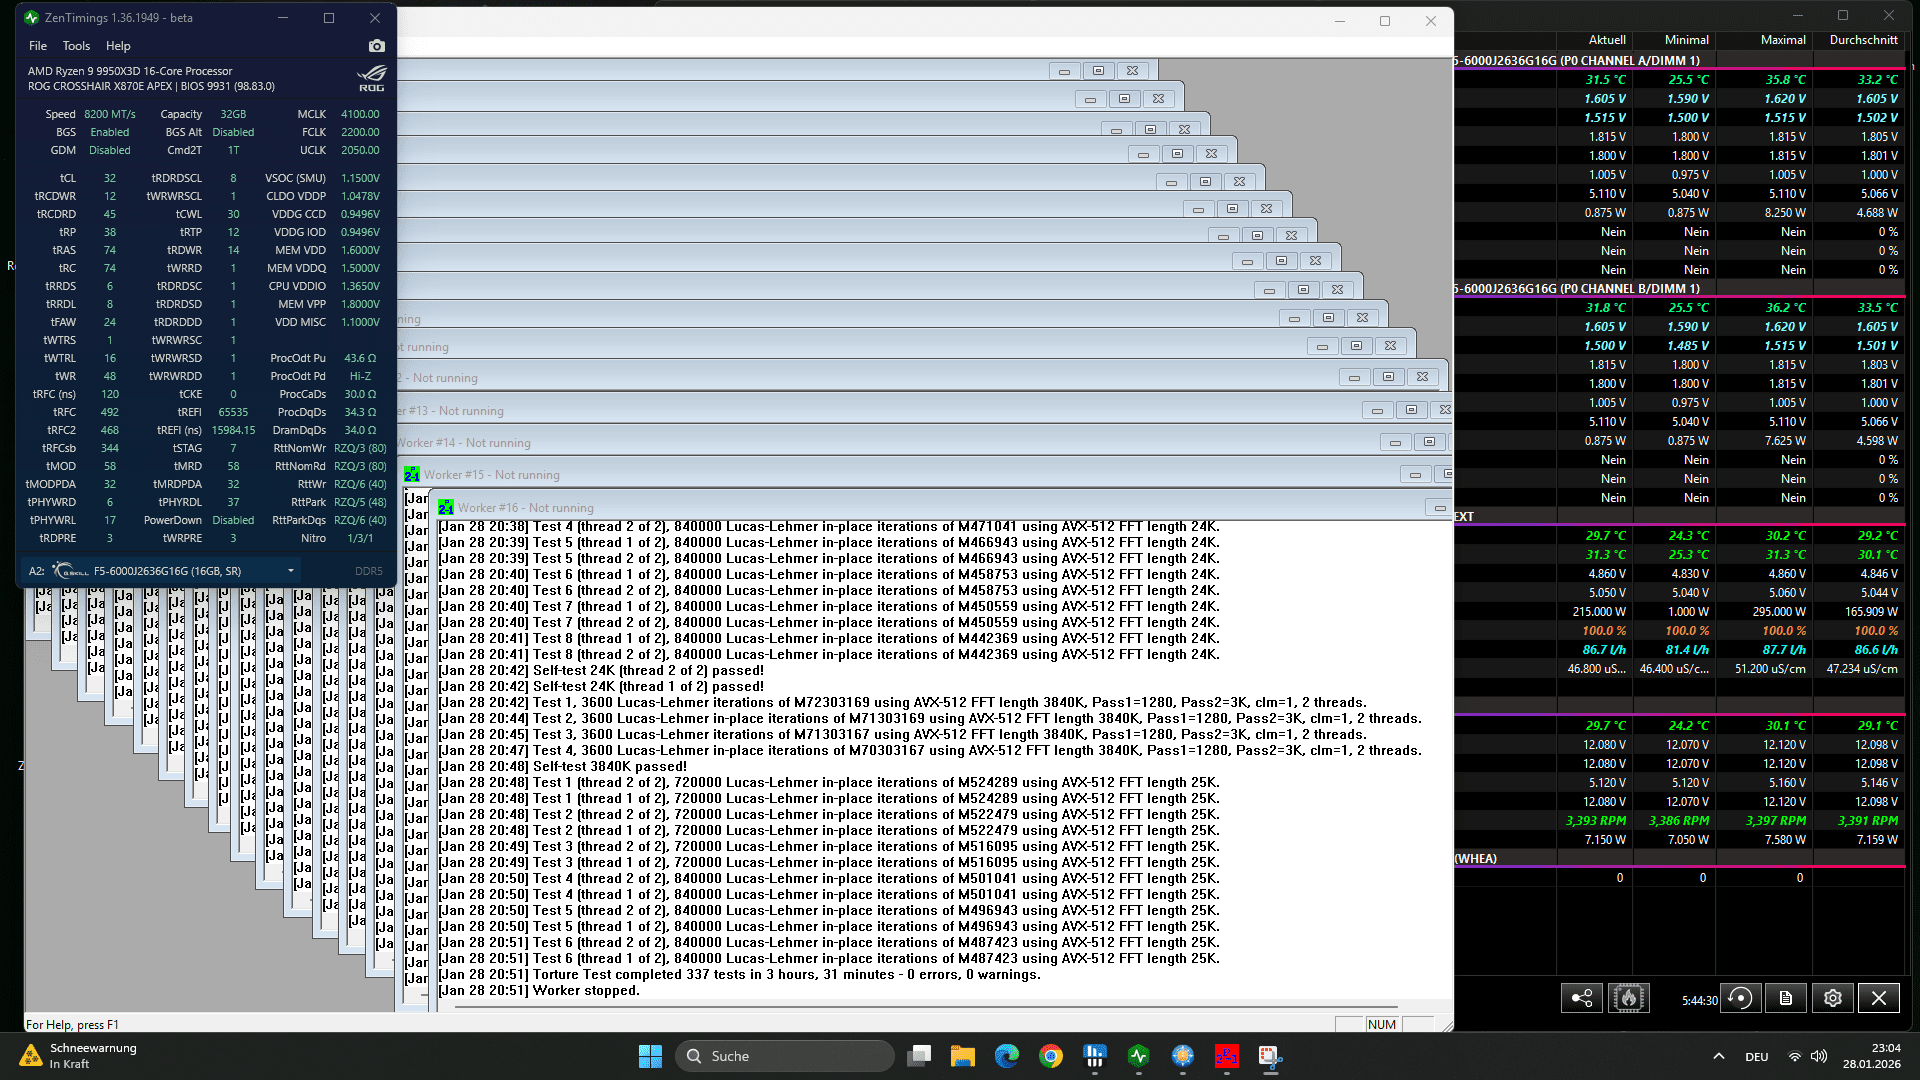Click the Suche taskbar search field
Viewport: 1920px width, 1080px height.
(785, 1056)
